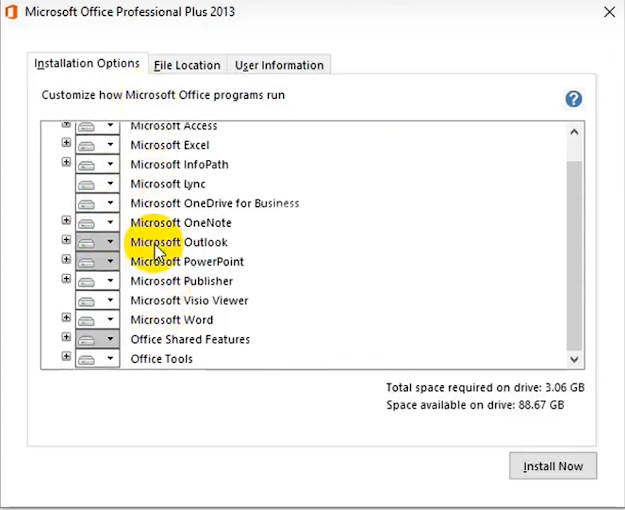Open install dropdown arrow for Microsoft Publisher
Image resolution: width=625 pixels, height=510 pixels.
pos(110,281)
